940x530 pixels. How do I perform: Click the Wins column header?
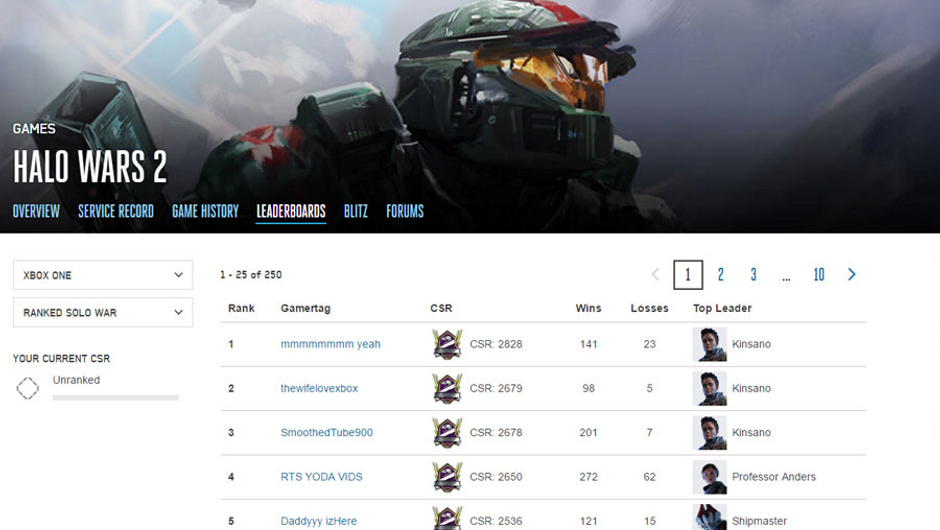click(588, 308)
